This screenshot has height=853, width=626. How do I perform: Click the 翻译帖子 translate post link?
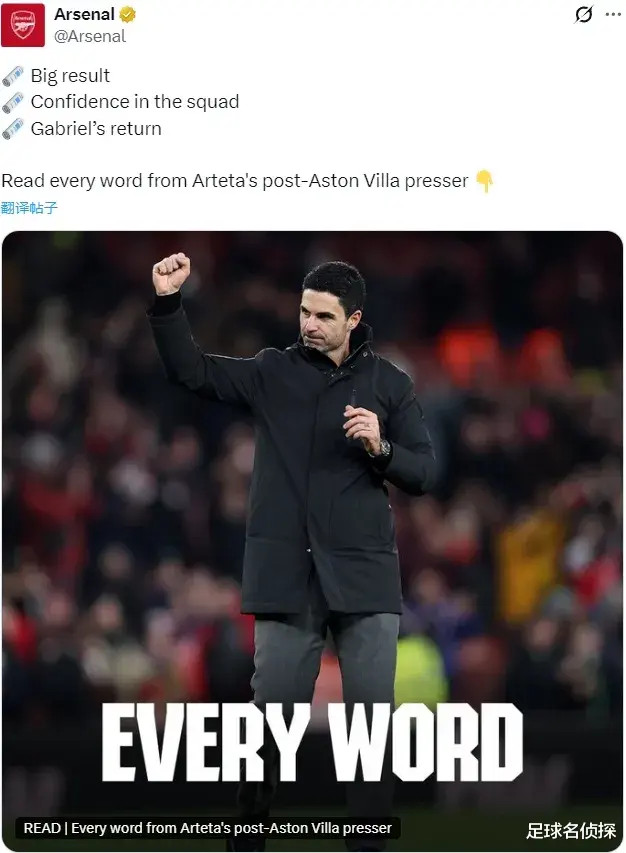29,208
